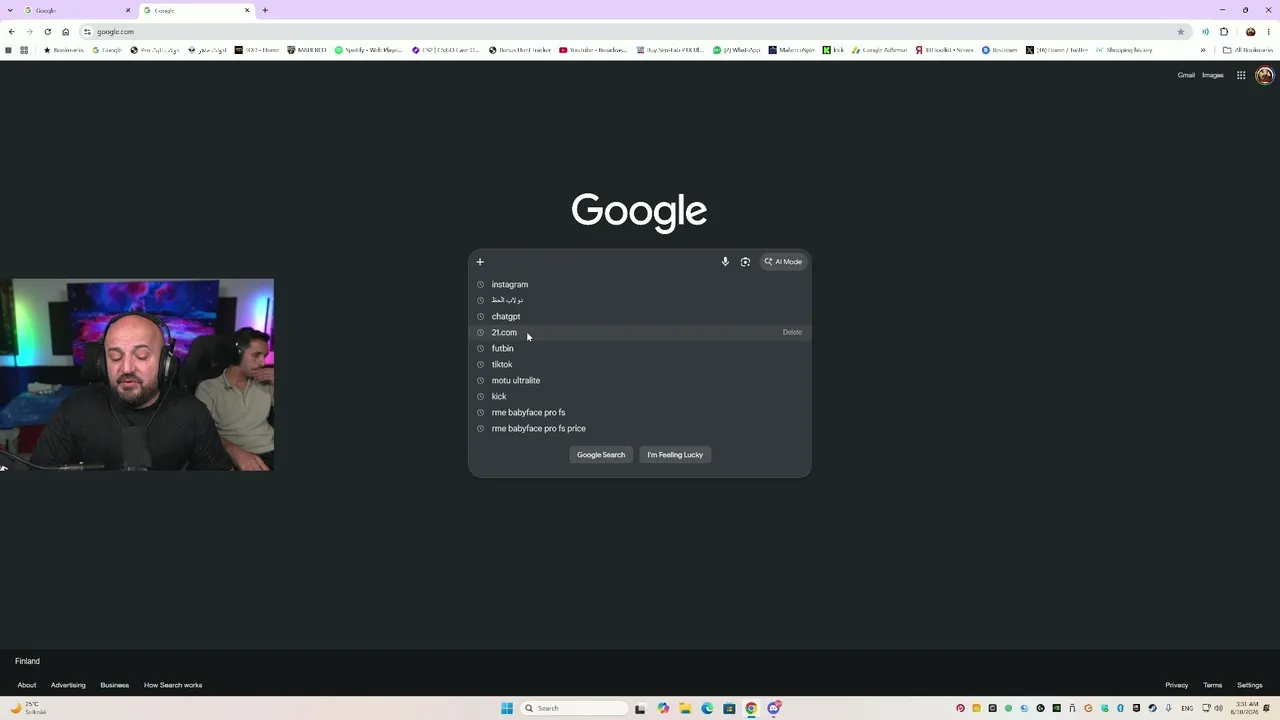Viewport: 1280px width, 720px height.
Task: Open File Explorer from the taskbar
Action: click(x=685, y=708)
